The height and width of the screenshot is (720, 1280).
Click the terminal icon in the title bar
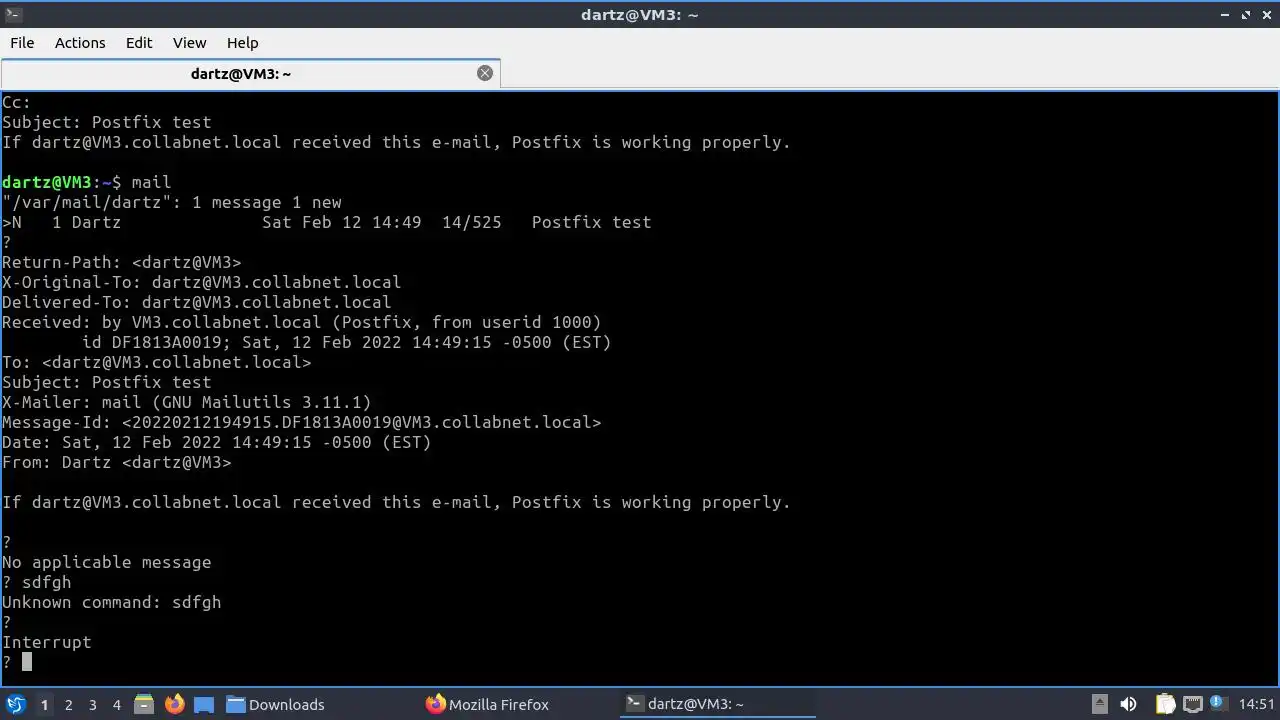[13, 14]
